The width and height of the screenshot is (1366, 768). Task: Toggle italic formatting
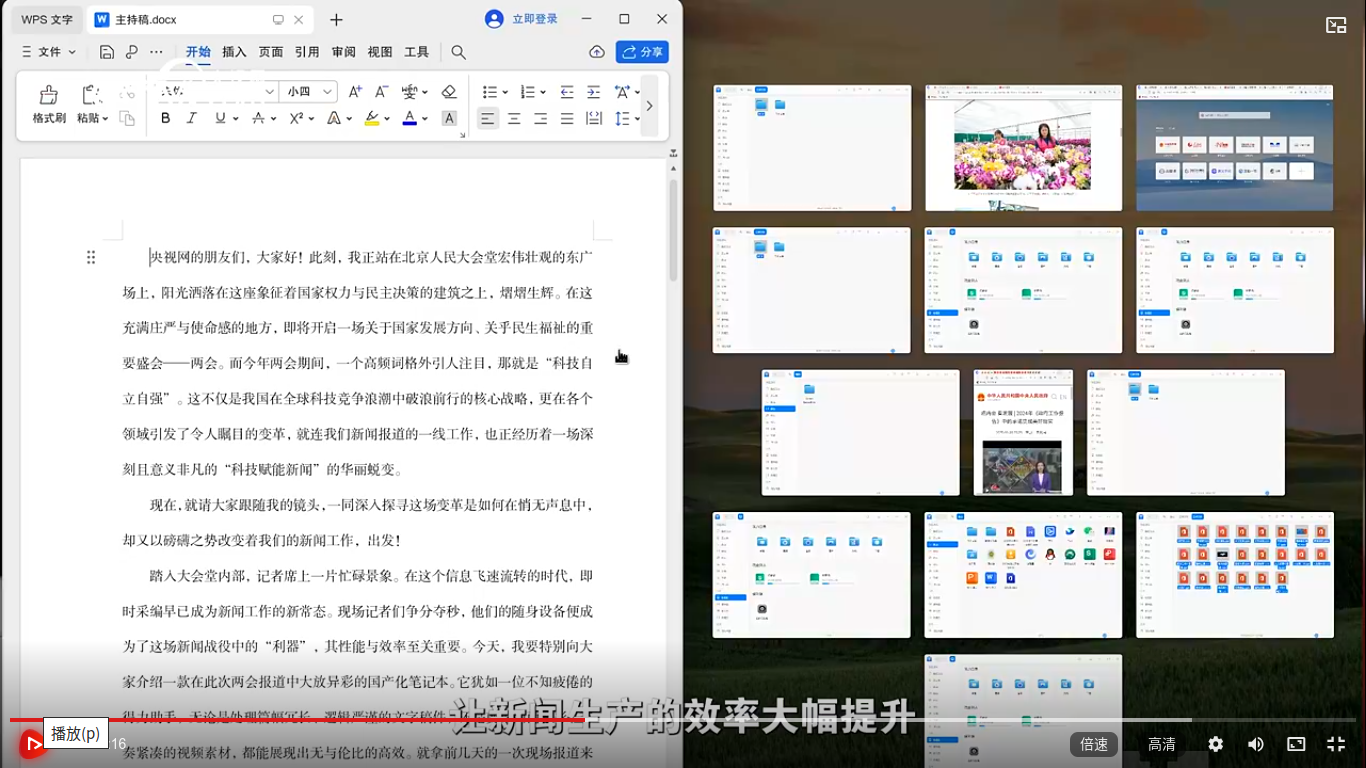[192, 118]
